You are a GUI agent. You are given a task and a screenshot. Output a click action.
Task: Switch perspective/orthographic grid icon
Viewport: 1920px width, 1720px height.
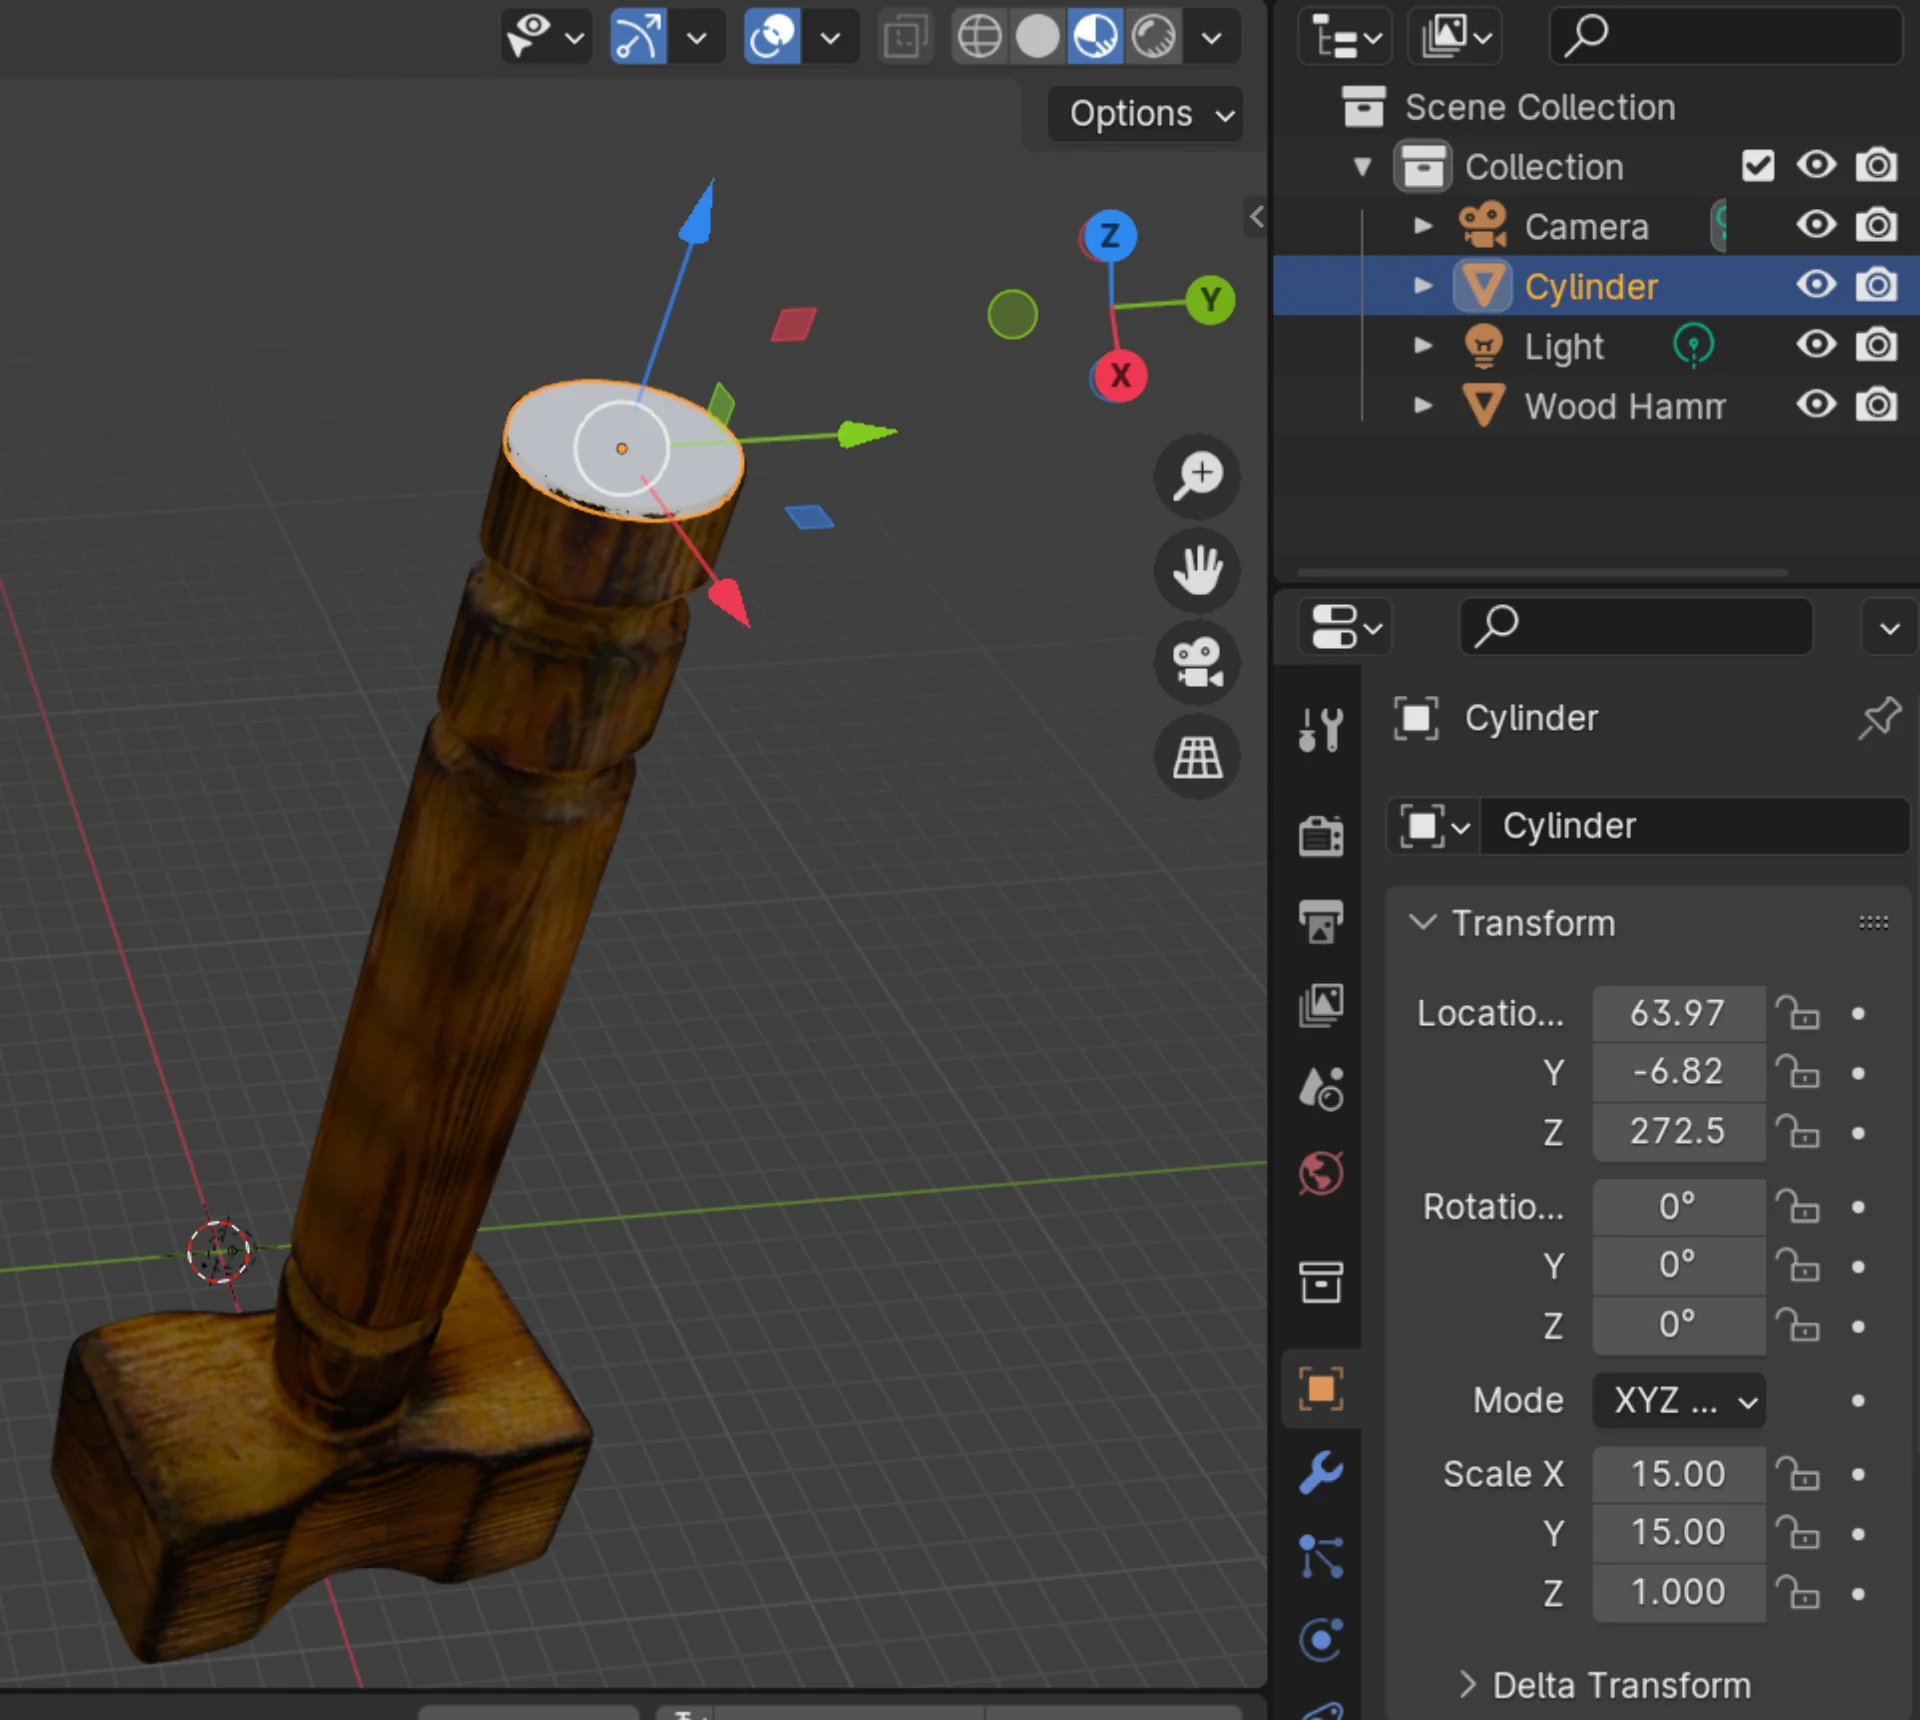1197,757
